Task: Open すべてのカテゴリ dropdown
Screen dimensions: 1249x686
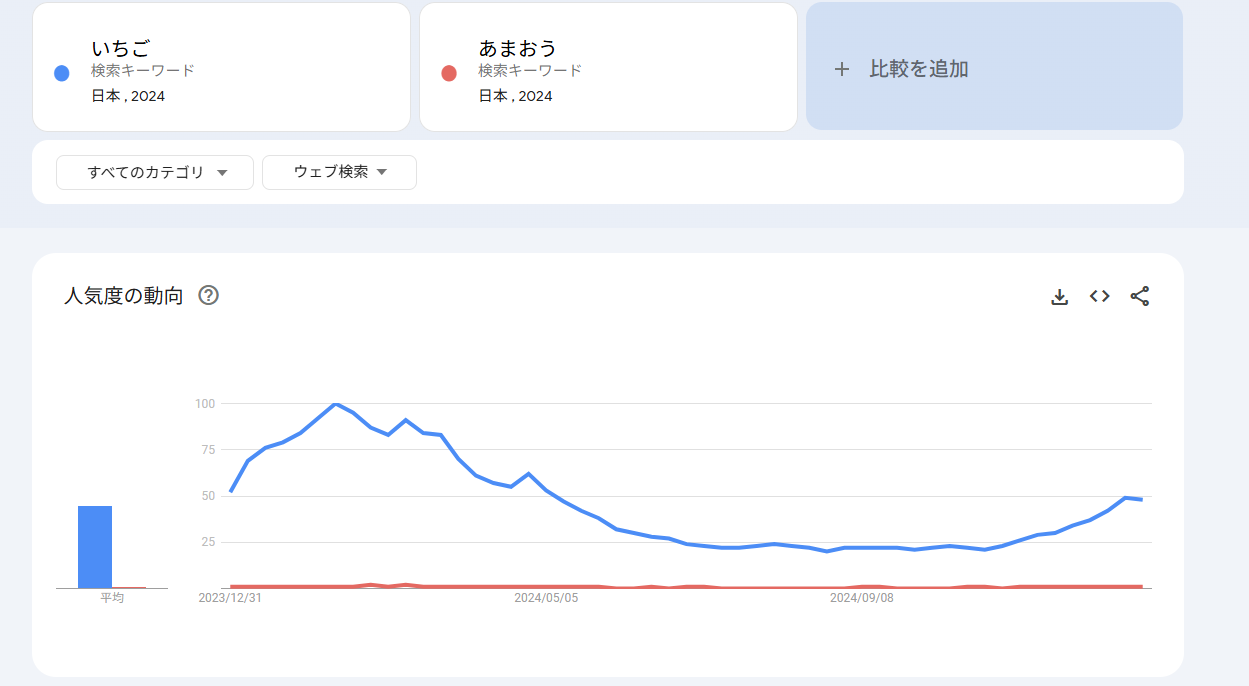Action: [x=155, y=172]
